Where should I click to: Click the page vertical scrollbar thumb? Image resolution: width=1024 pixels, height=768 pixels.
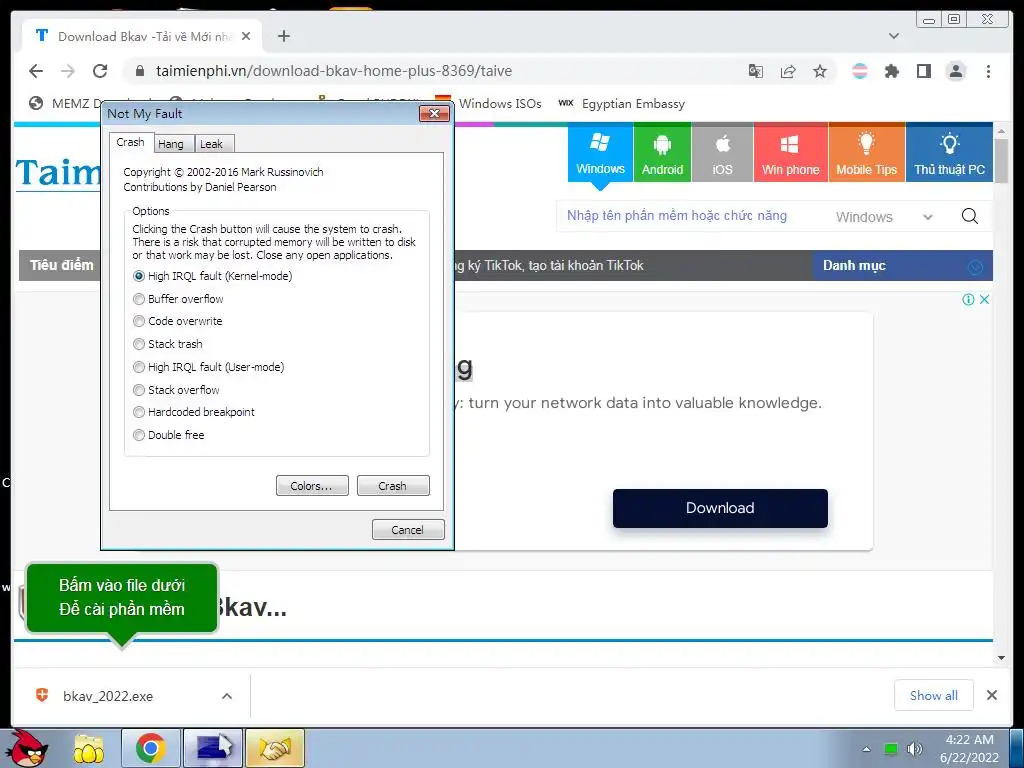[1001, 161]
